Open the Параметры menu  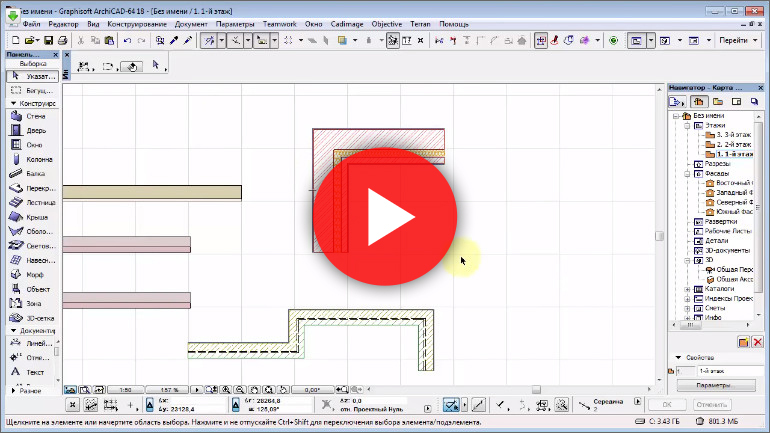235,24
